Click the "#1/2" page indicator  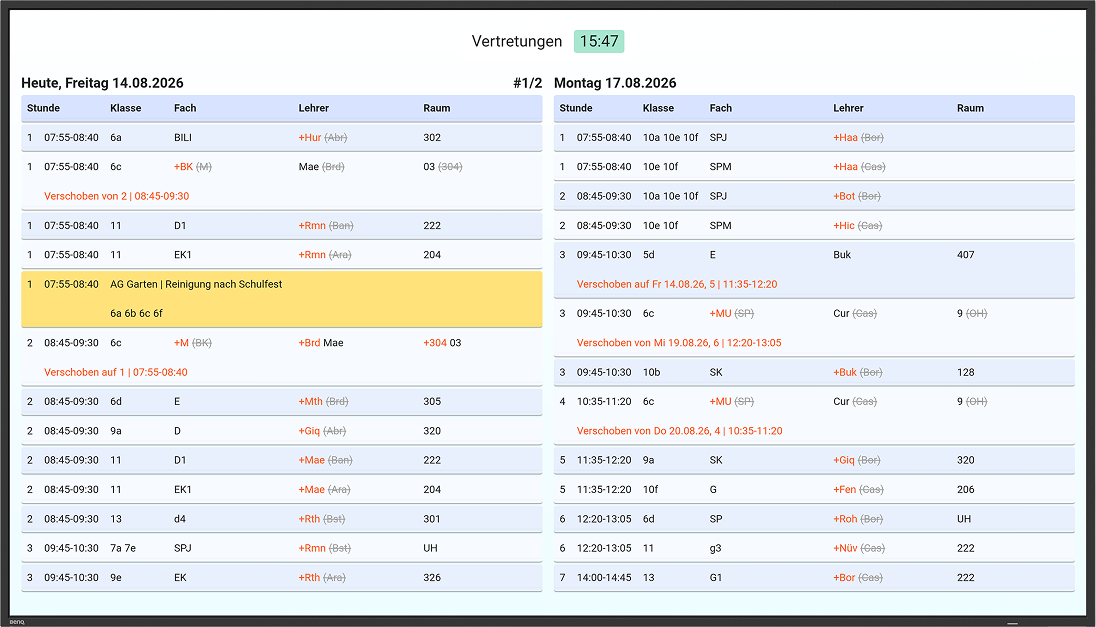pyautogui.click(x=528, y=82)
